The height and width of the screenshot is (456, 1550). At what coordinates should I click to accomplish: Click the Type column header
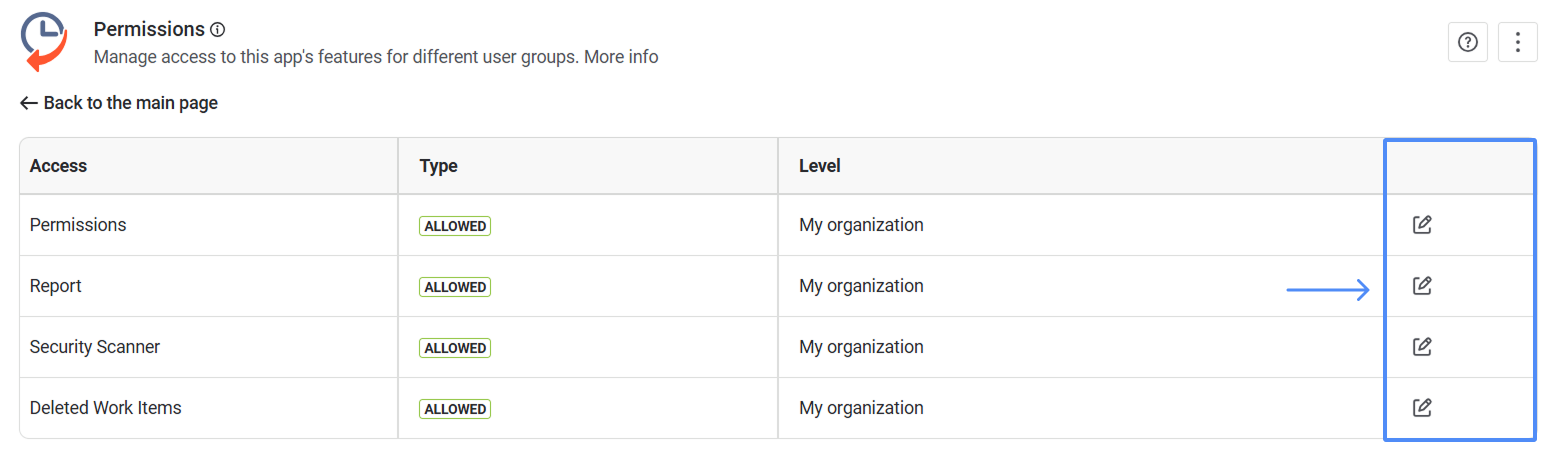point(438,166)
